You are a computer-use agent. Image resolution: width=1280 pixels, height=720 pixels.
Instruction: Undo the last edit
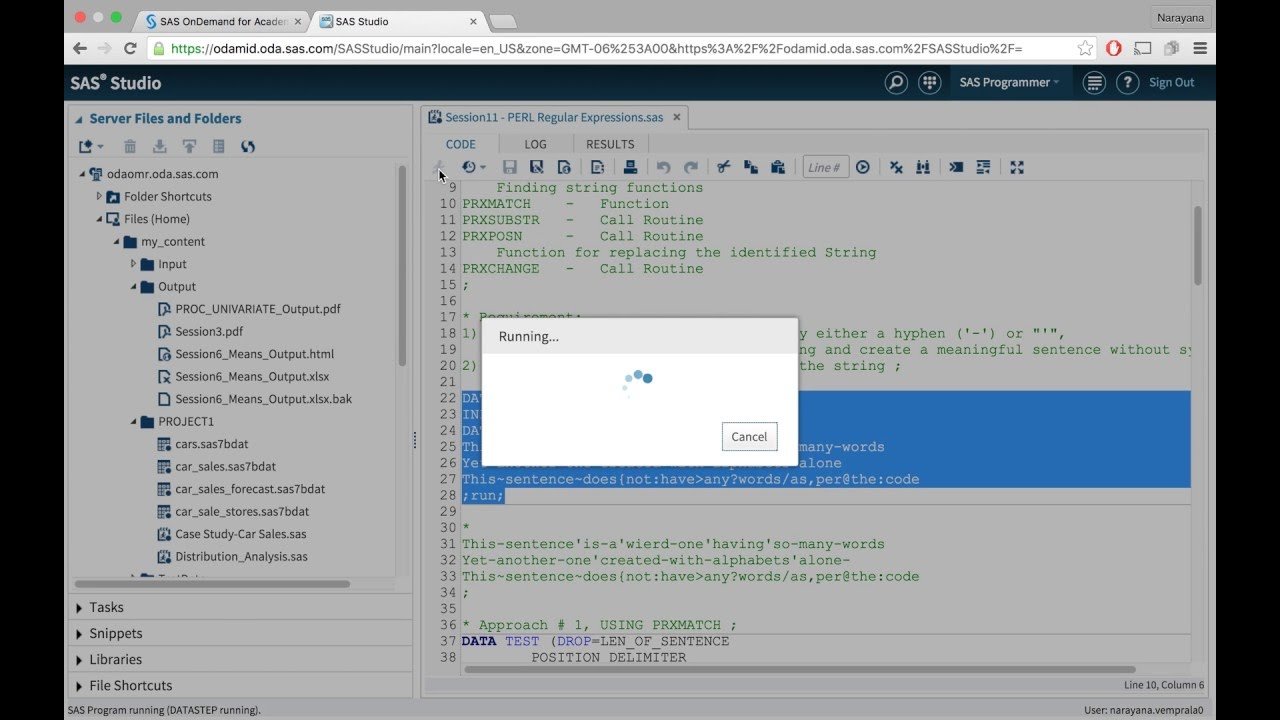663,167
